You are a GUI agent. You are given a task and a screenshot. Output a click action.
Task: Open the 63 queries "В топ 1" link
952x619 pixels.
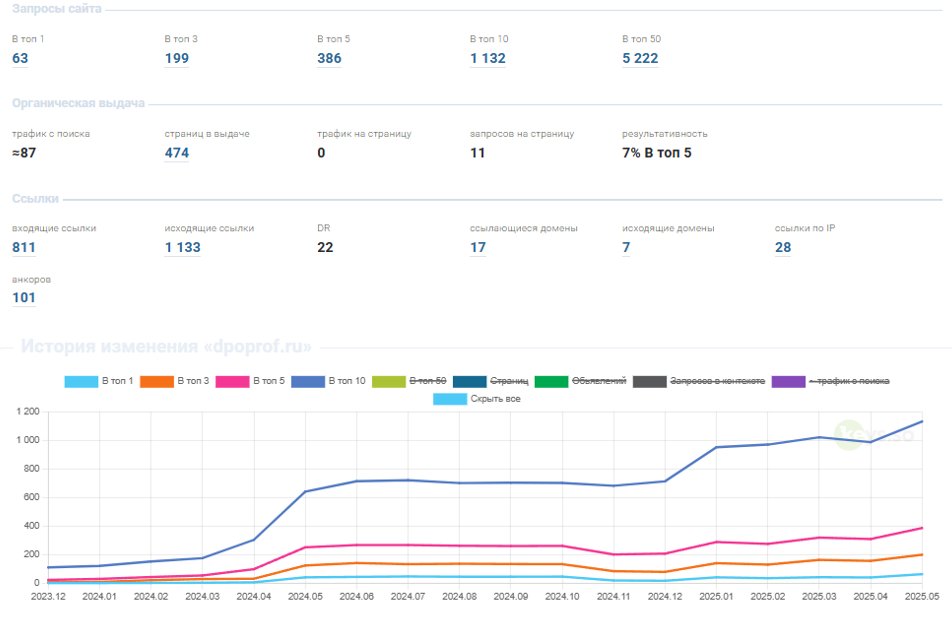(20, 58)
